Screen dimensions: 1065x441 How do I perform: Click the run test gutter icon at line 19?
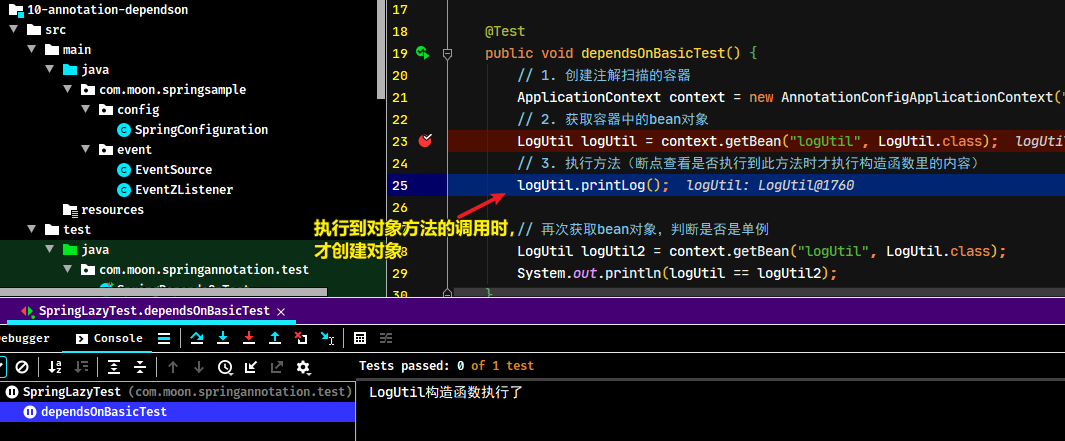tap(423, 52)
